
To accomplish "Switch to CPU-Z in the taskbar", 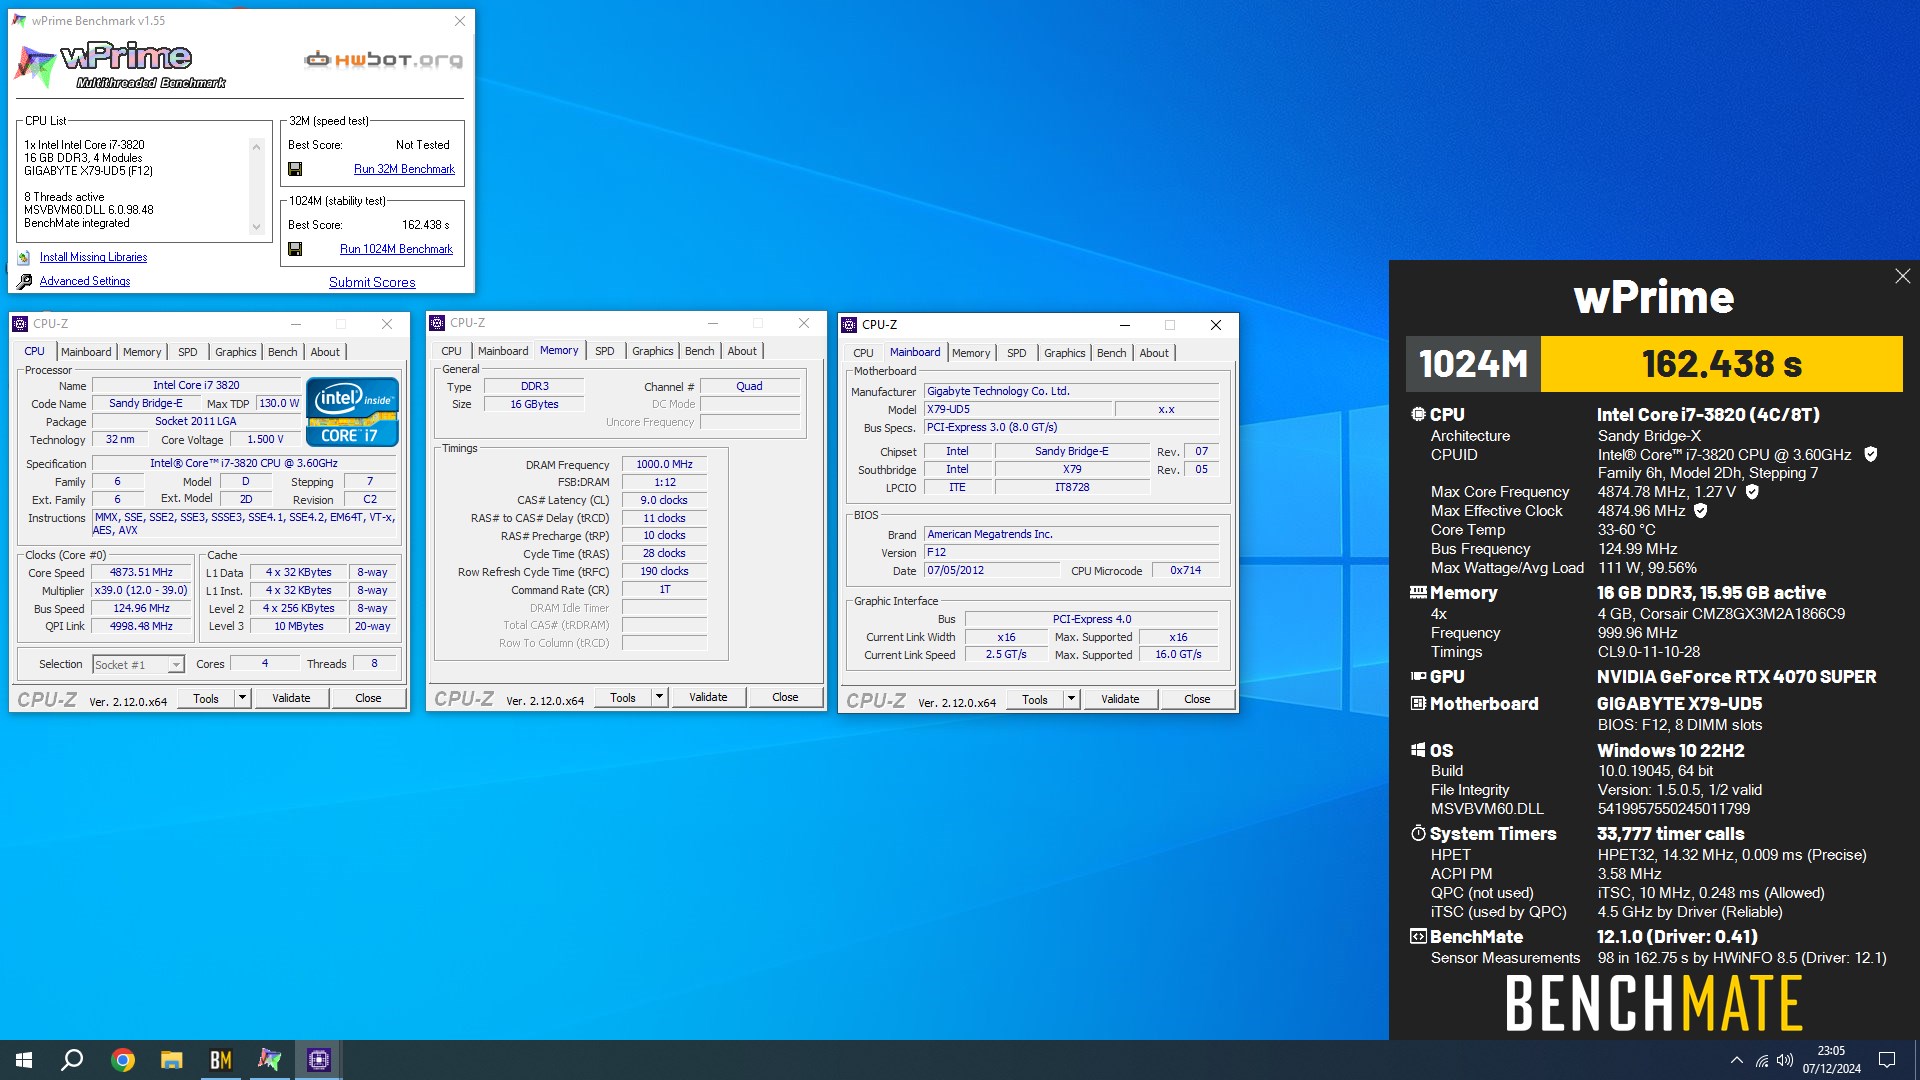I will pyautogui.click(x=319, y=1060).
